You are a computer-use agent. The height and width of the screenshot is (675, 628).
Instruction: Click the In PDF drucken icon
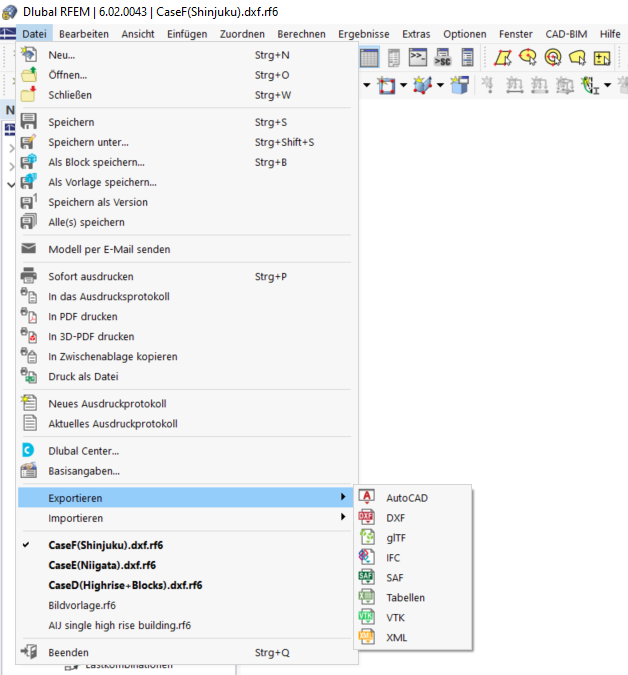tap(29, 316)
